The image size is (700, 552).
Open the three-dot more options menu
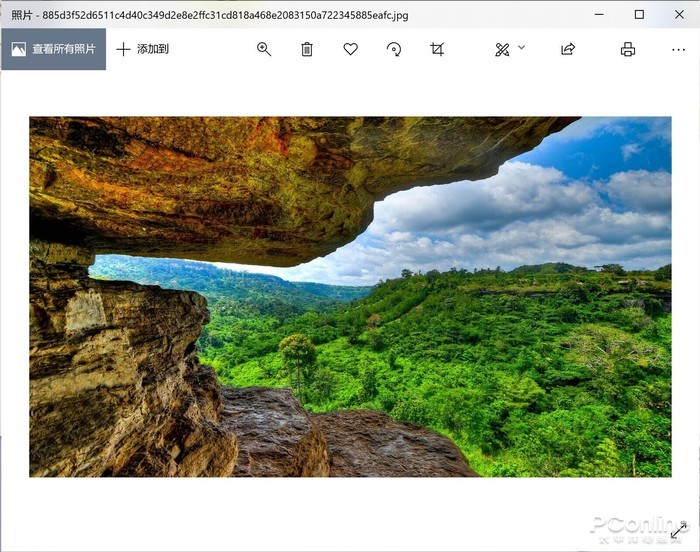pos(678,49)
